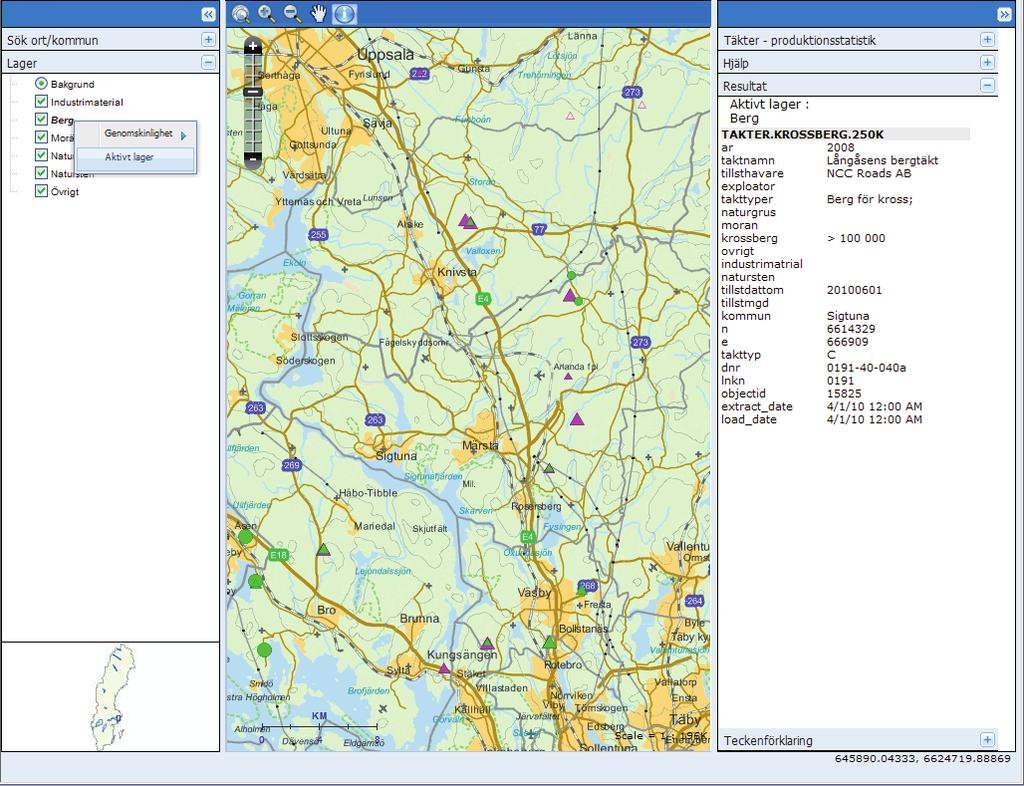
Task: Open the Genomskinlighet submenu
Action: 136,134
